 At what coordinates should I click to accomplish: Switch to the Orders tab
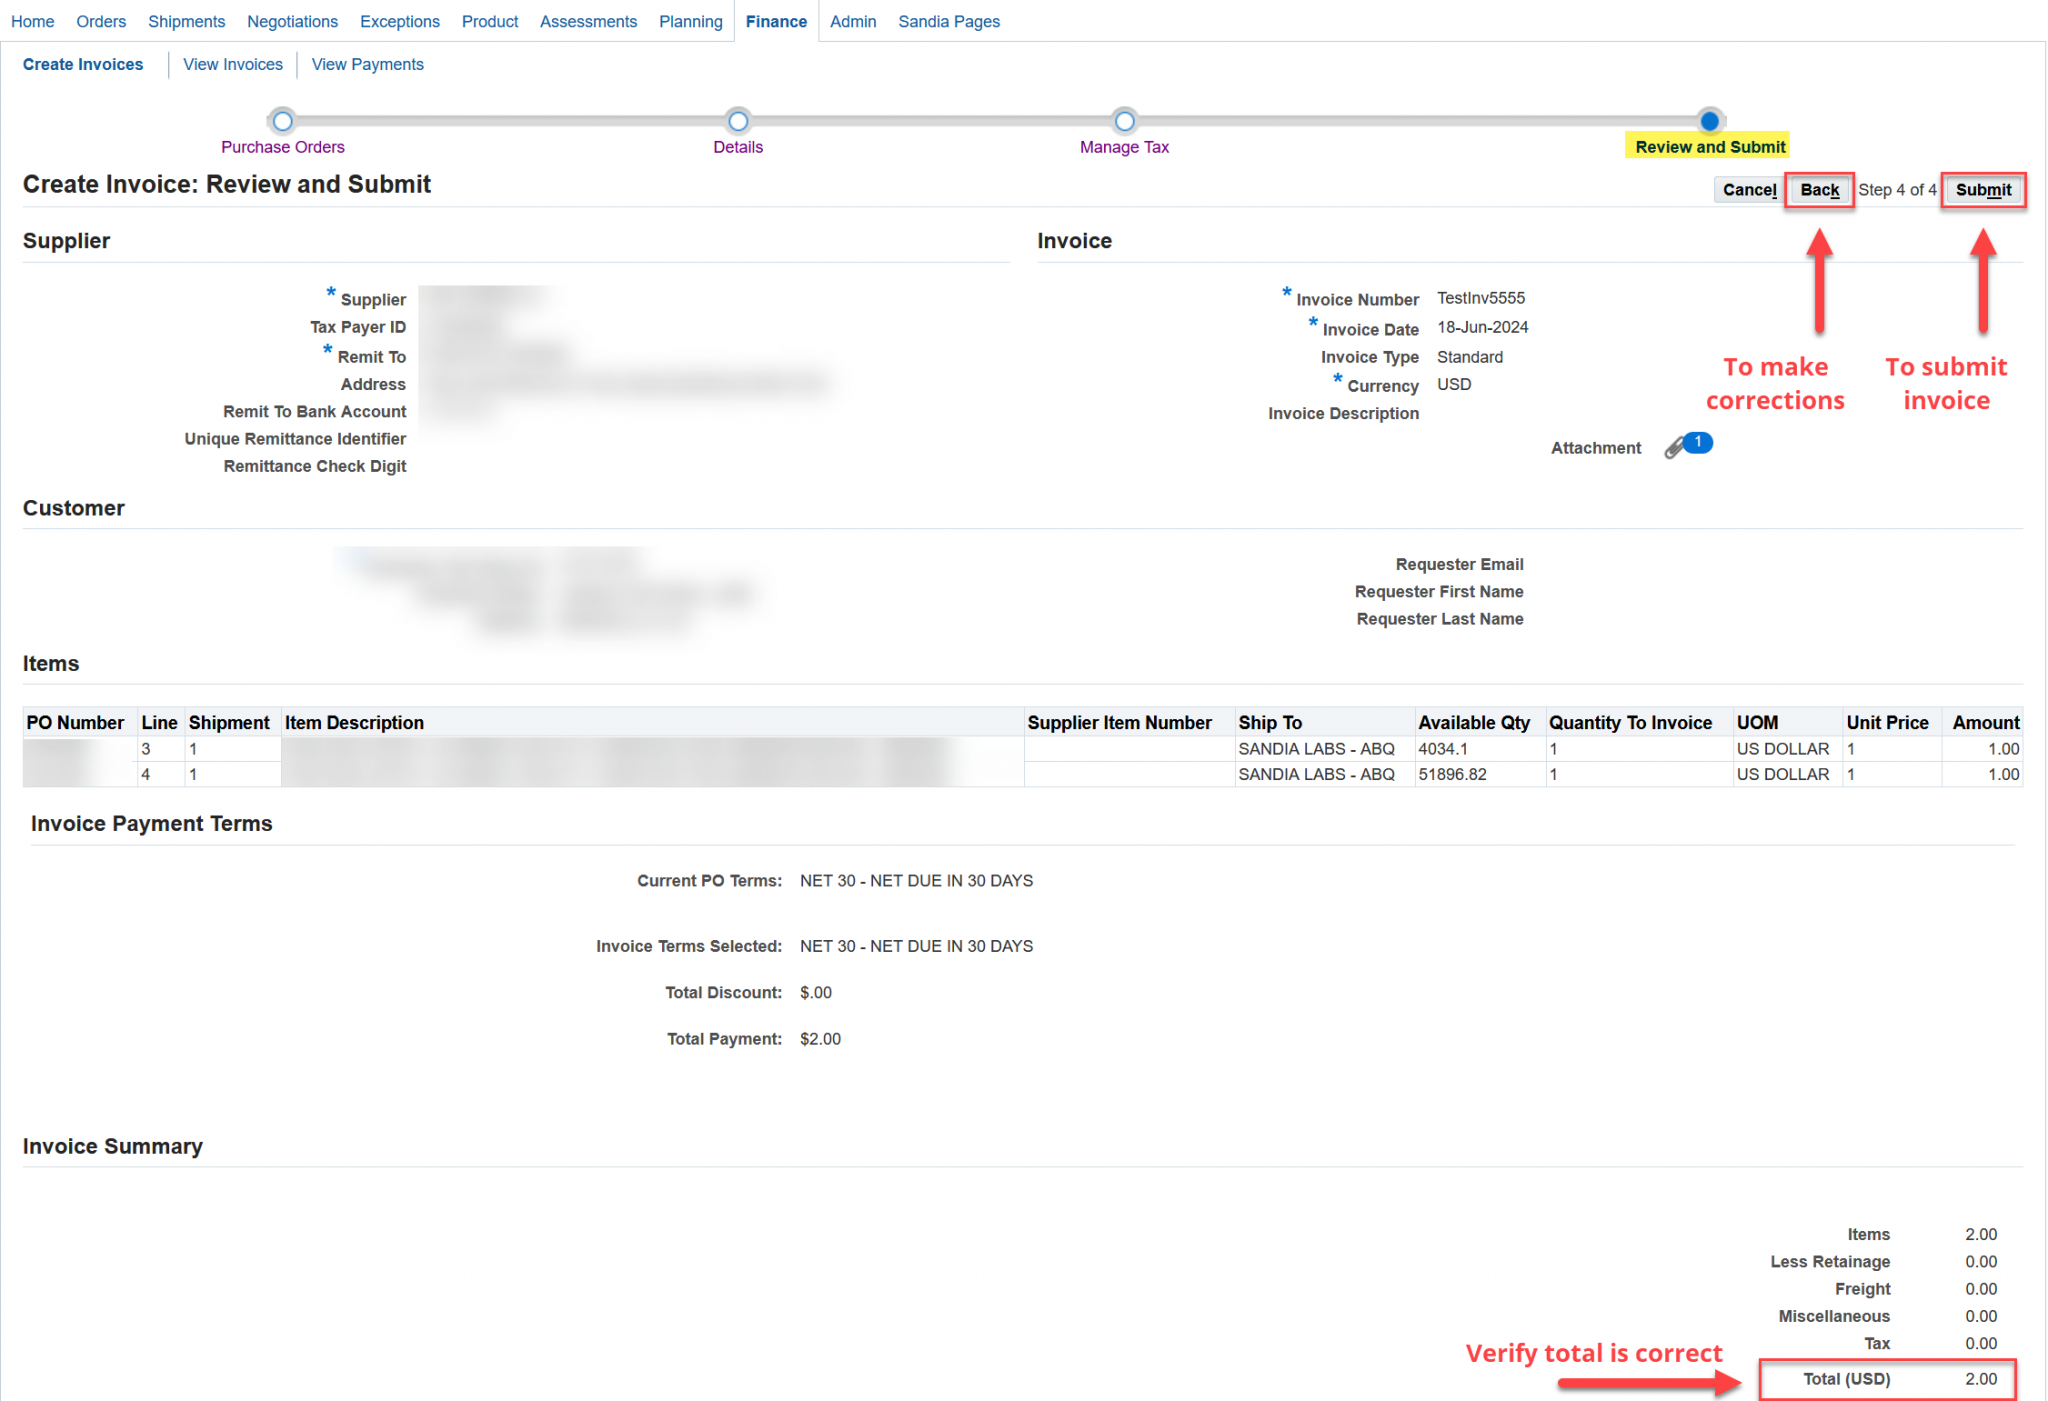(x=101, y=21)
